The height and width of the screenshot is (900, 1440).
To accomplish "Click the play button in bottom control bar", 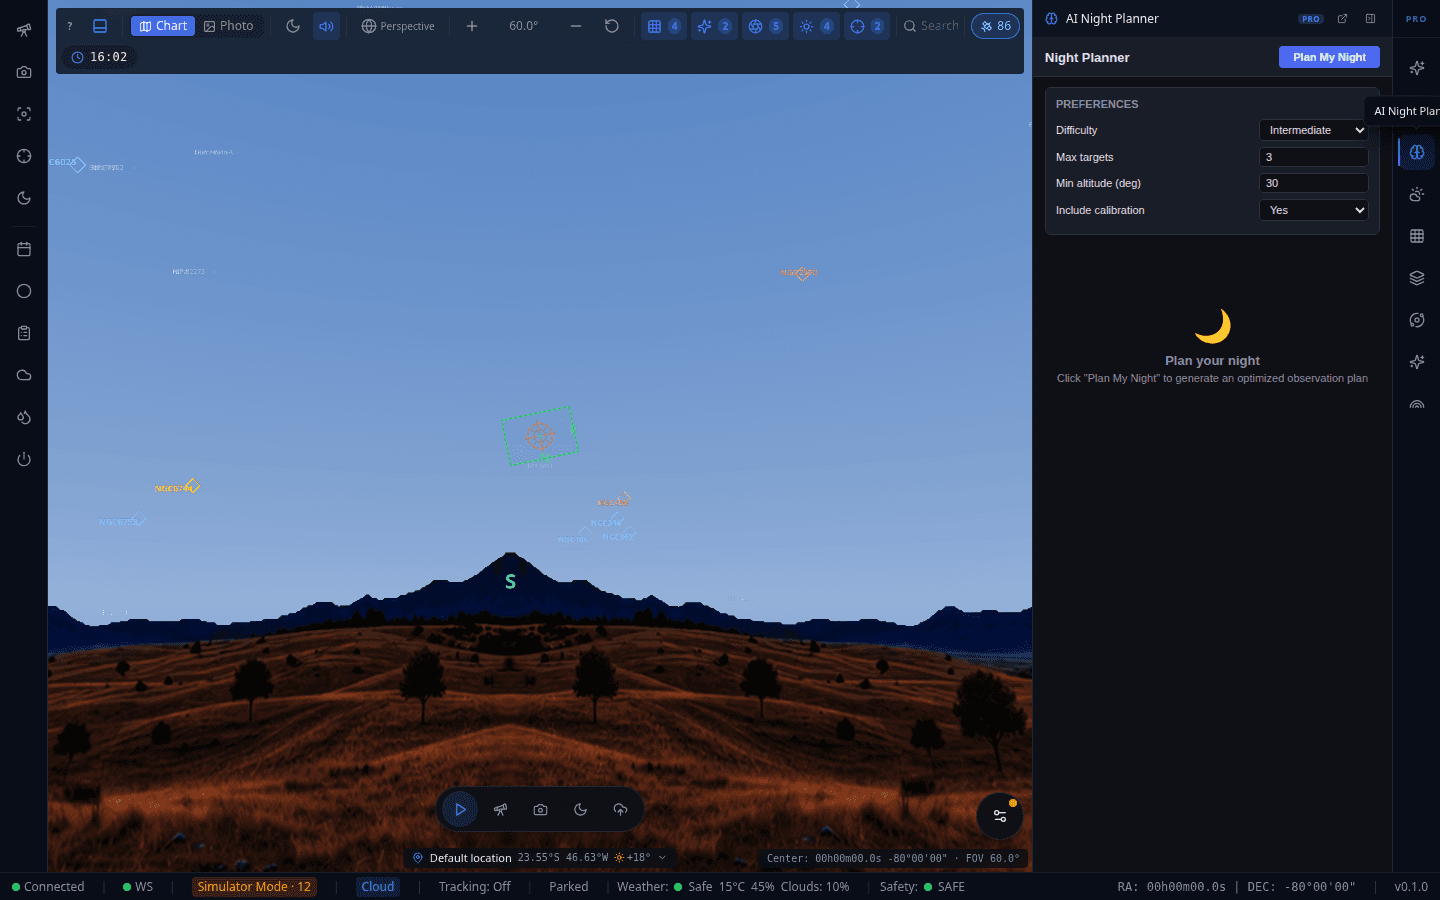I will pos(460,810).
